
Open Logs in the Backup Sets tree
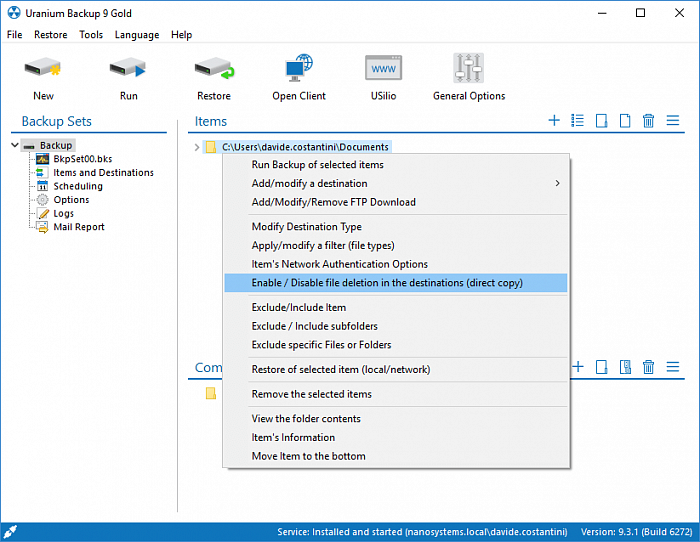tap(63, 213)
